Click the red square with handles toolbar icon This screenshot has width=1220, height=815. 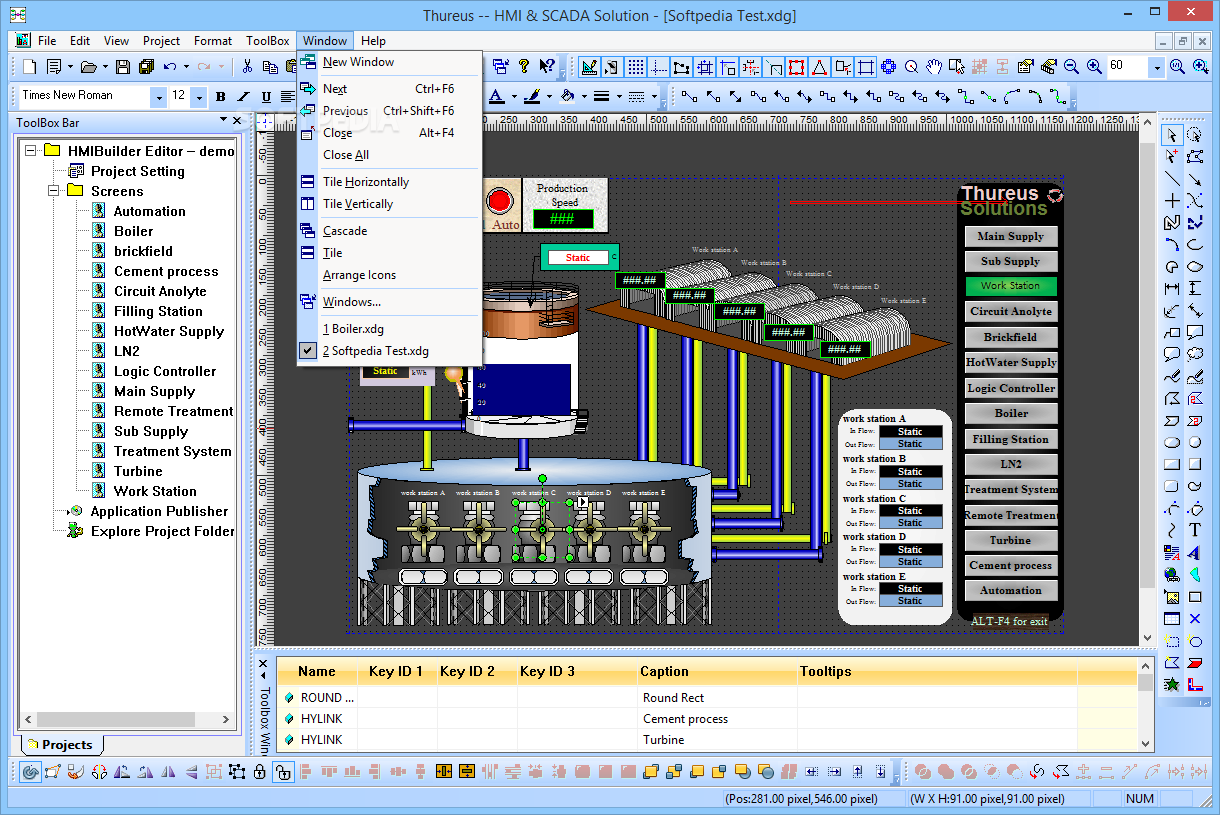(796, 67)
